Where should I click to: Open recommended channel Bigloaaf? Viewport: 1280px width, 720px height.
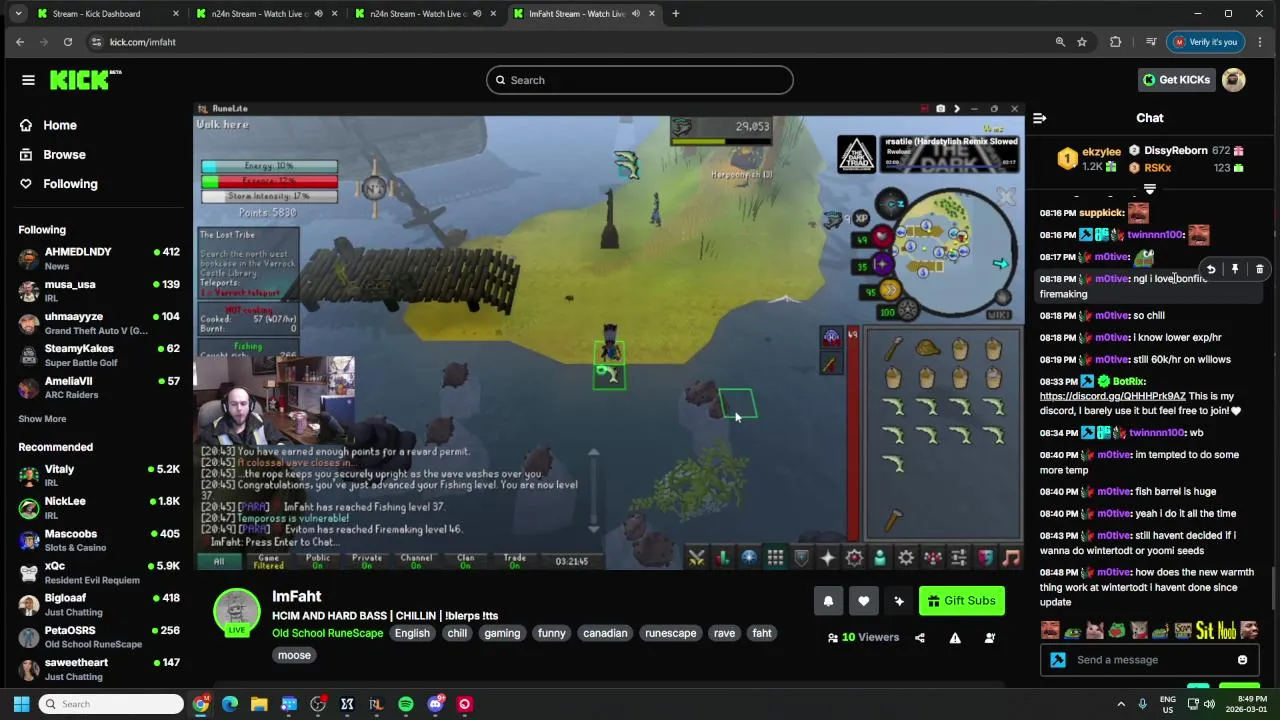(98, 605)
